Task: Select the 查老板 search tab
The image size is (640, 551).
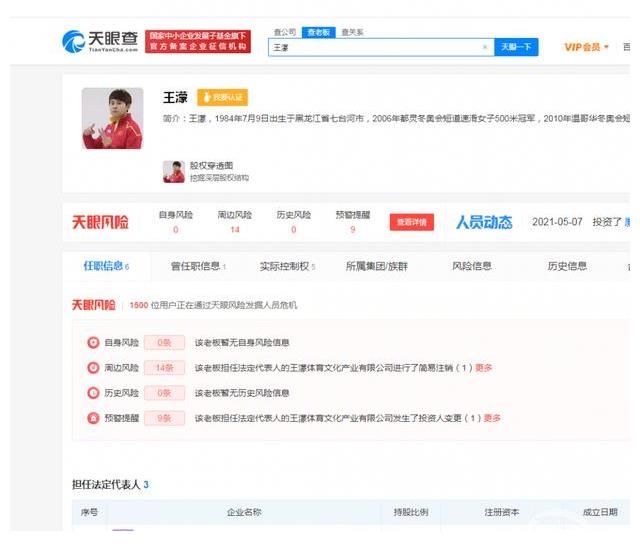Action: [x=319, y=32]
